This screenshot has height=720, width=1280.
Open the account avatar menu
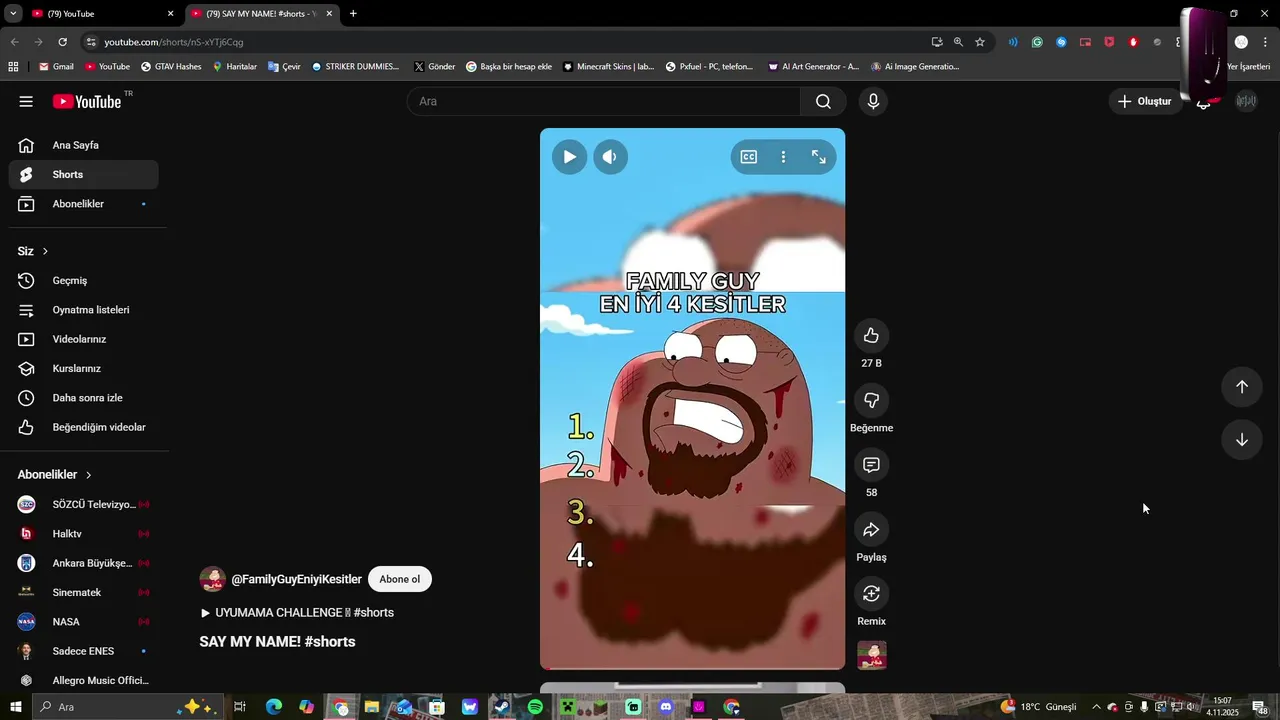click(x=1246, y=101)
